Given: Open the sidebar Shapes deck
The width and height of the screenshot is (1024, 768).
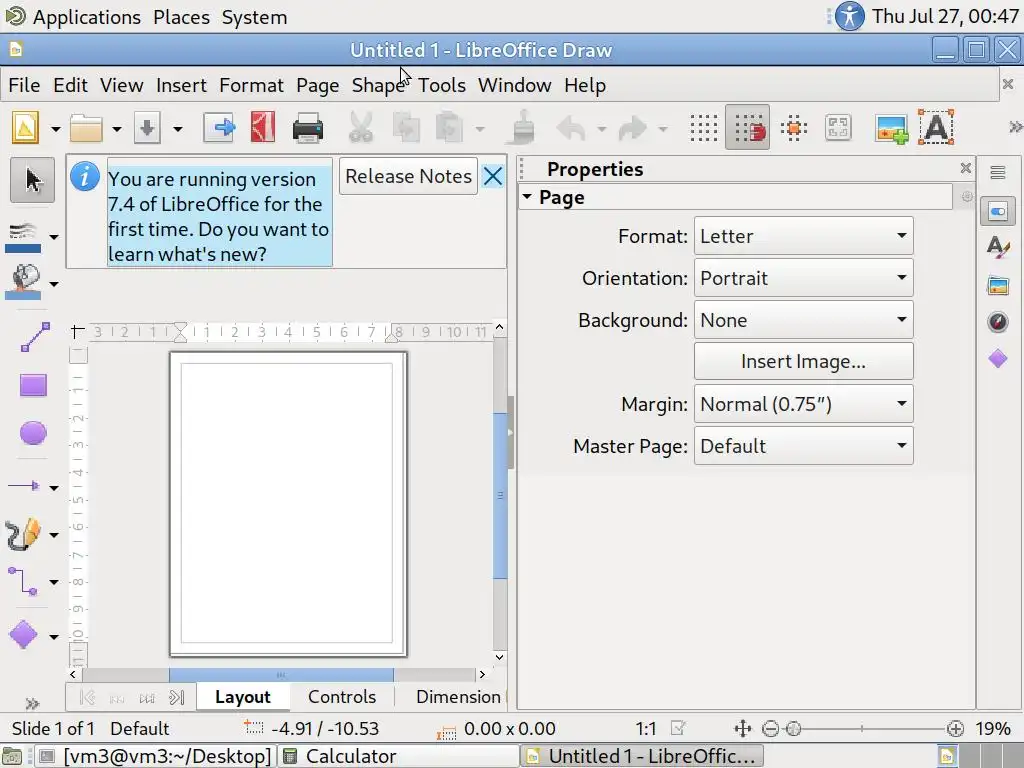Looking at the screenshot, I should coord(997,359).
